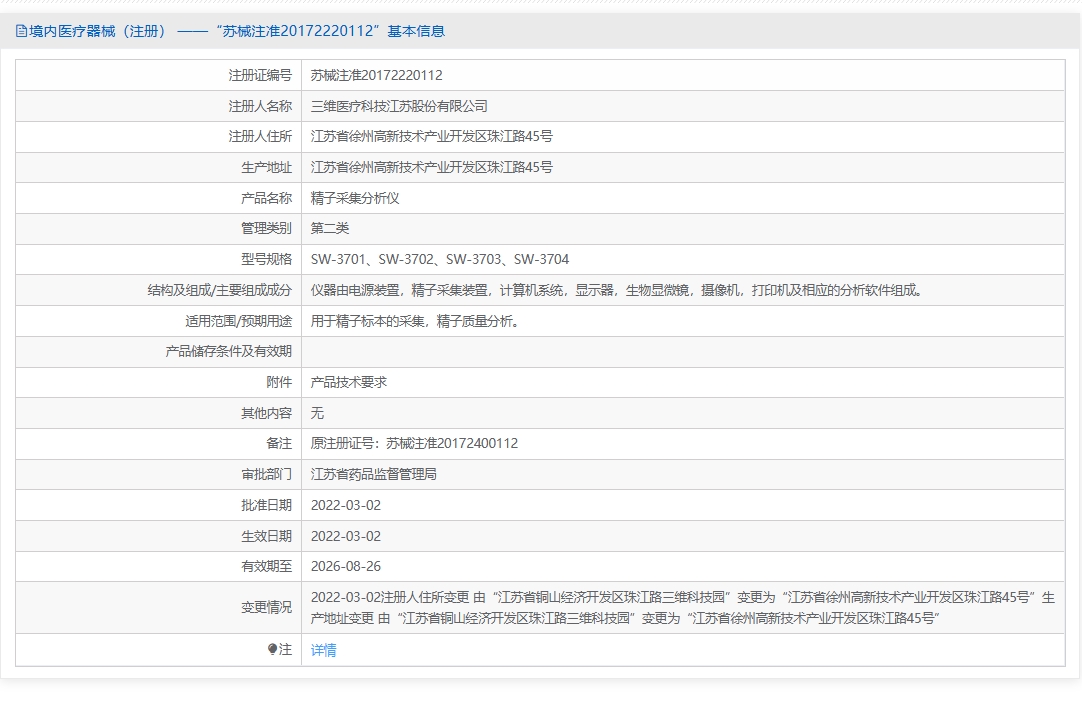Select registration number value 苏械注准20172220112
The width and height of the screenshot is (1082, 704).
[376, 75]
